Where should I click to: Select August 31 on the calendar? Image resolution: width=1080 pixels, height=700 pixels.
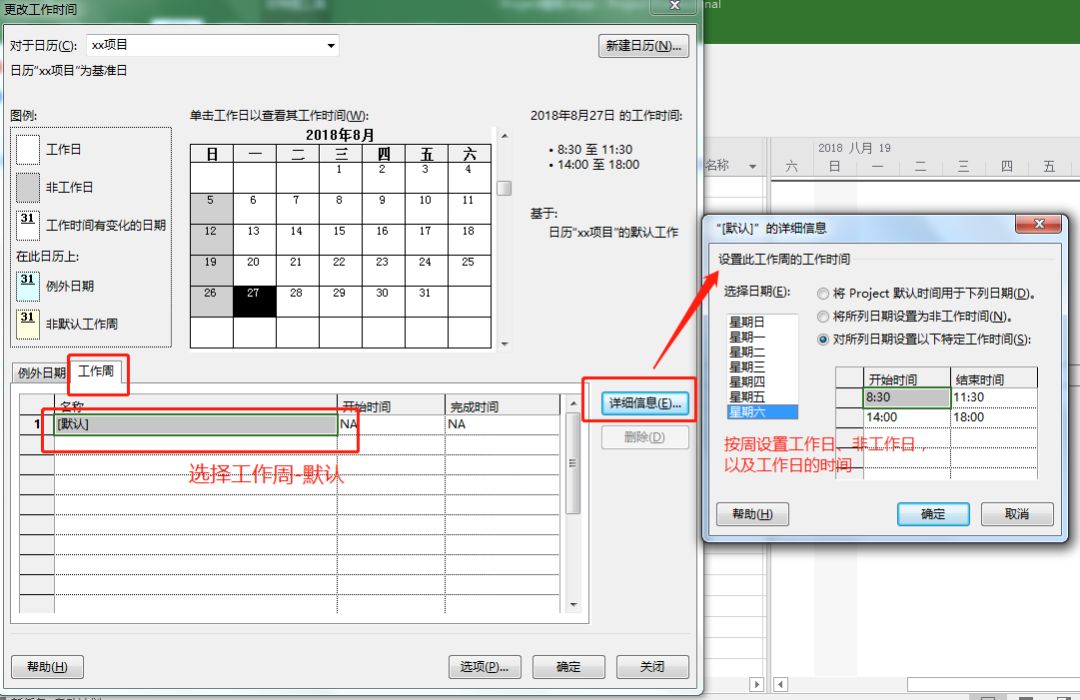[426, 302]
